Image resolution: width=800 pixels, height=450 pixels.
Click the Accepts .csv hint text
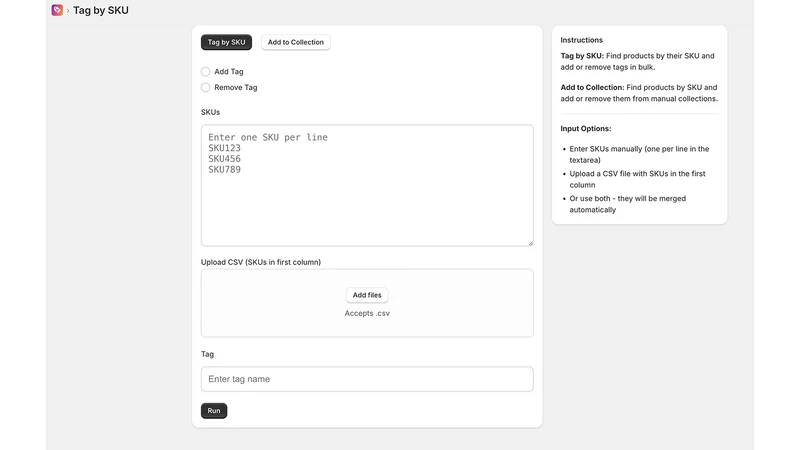367,313
